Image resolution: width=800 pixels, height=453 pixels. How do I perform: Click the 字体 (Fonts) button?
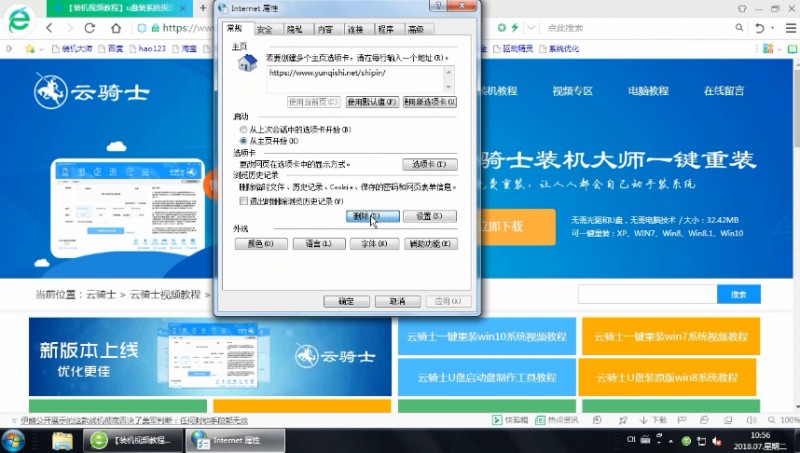374,244
